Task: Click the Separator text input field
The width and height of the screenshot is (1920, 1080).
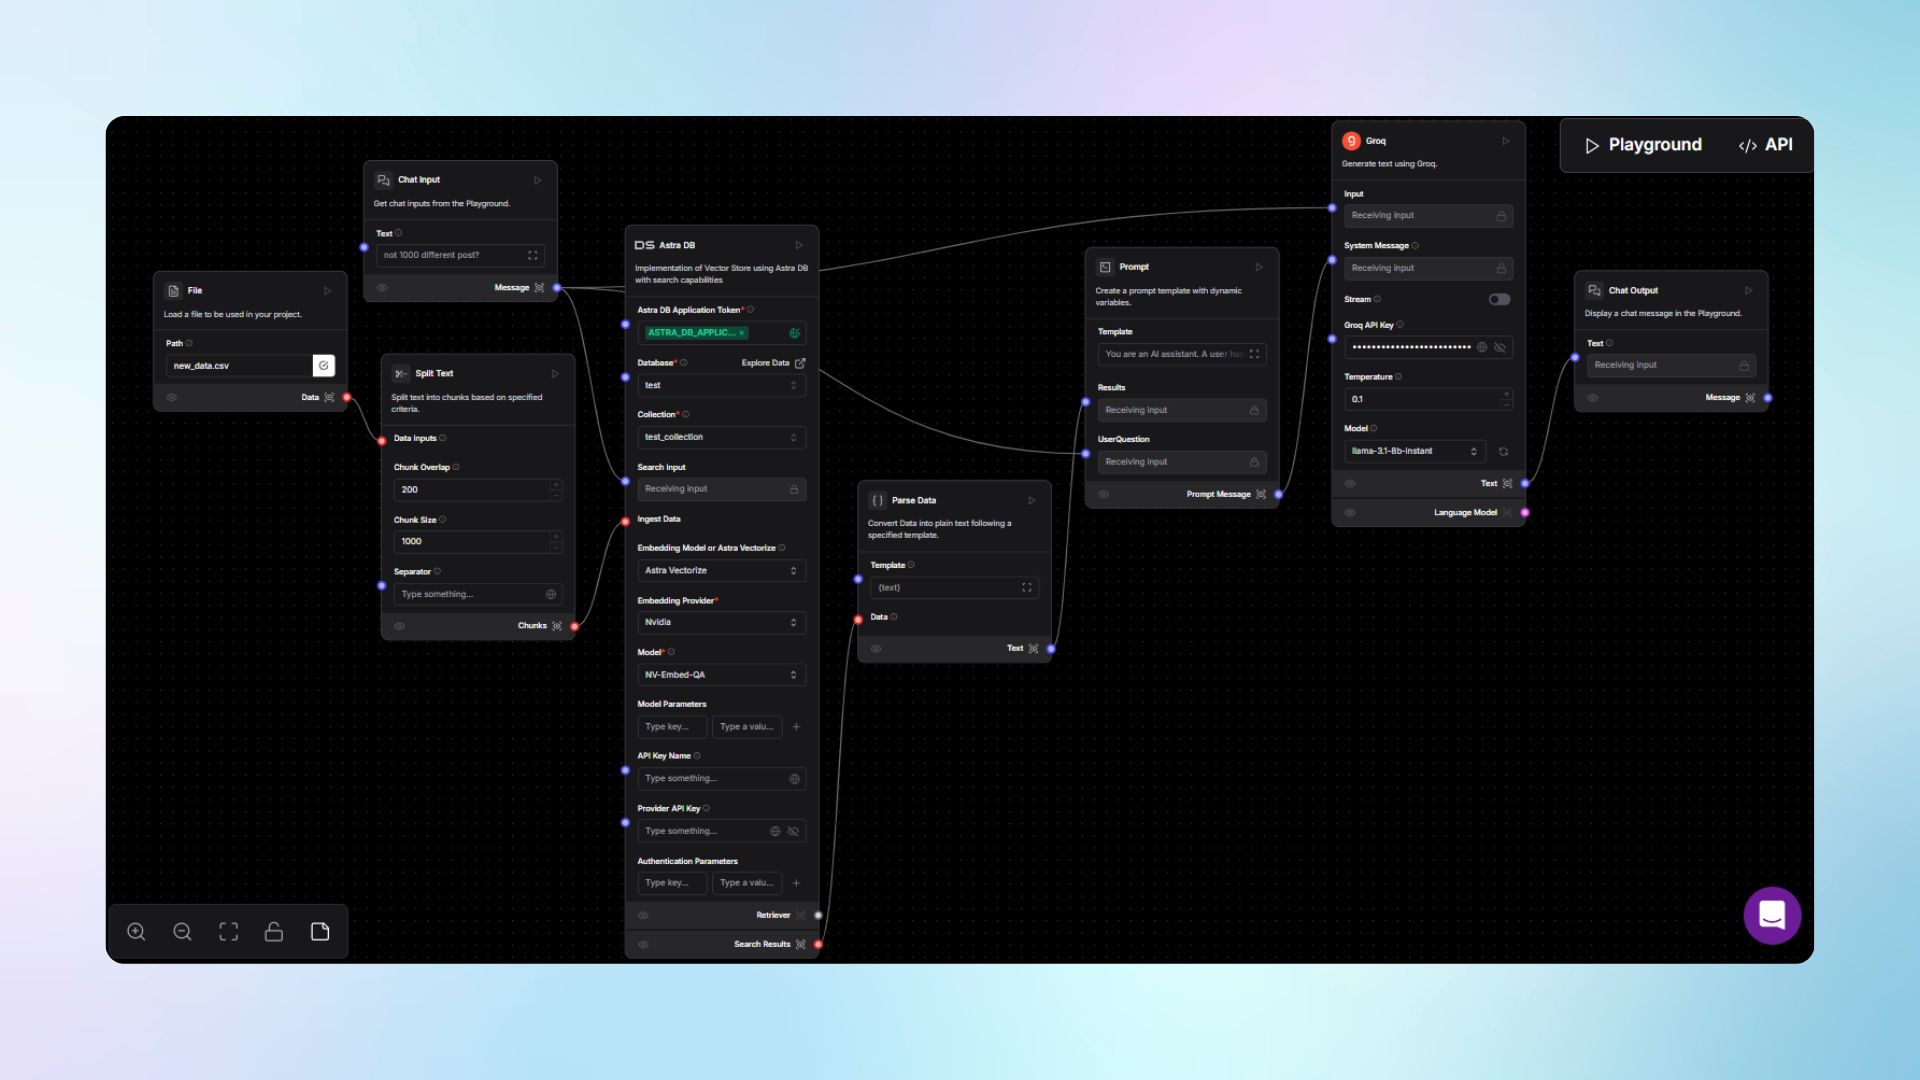Action: [x=470, y=594]
